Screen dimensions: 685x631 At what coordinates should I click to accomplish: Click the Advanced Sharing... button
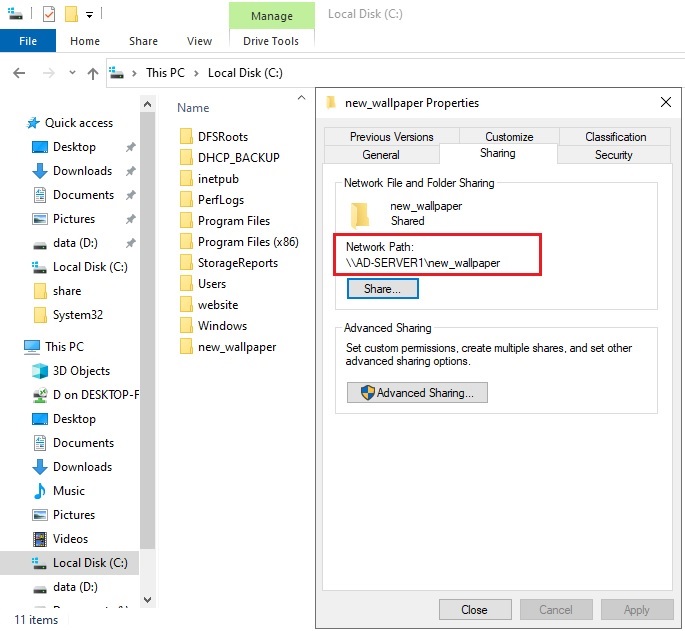tap(417, 393)
